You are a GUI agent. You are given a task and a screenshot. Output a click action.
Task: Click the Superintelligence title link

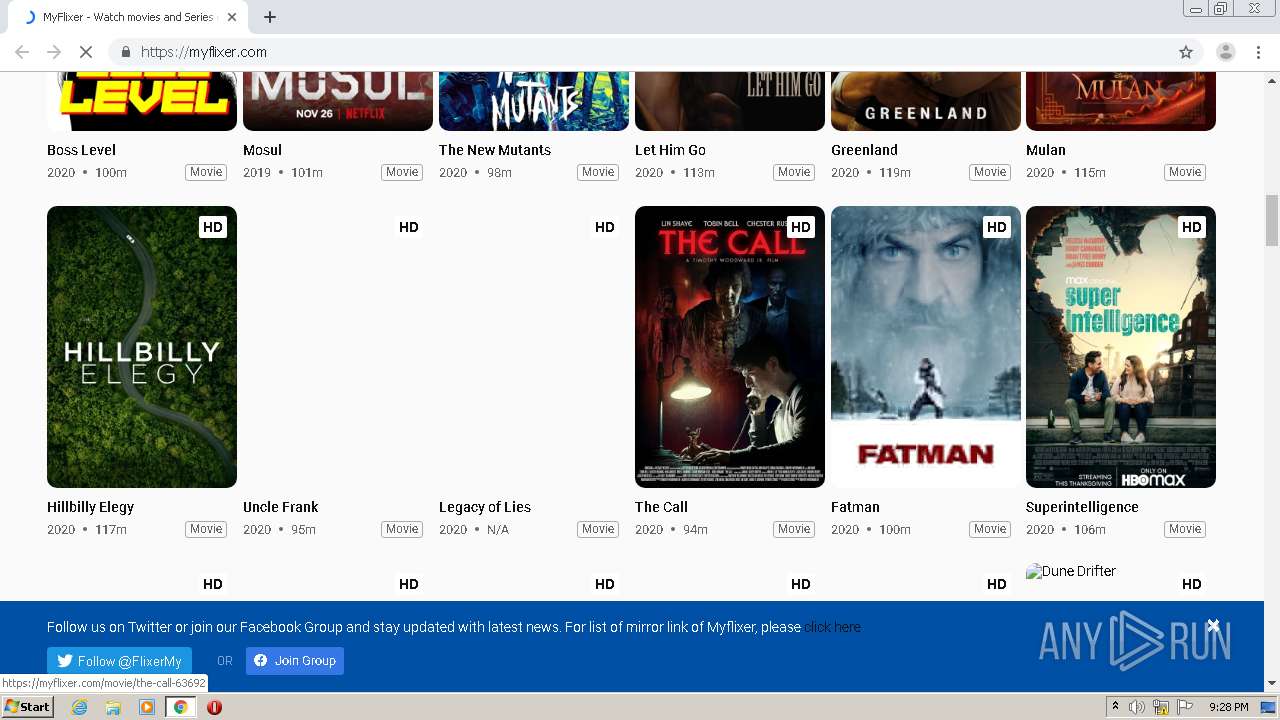(1082, 507)
